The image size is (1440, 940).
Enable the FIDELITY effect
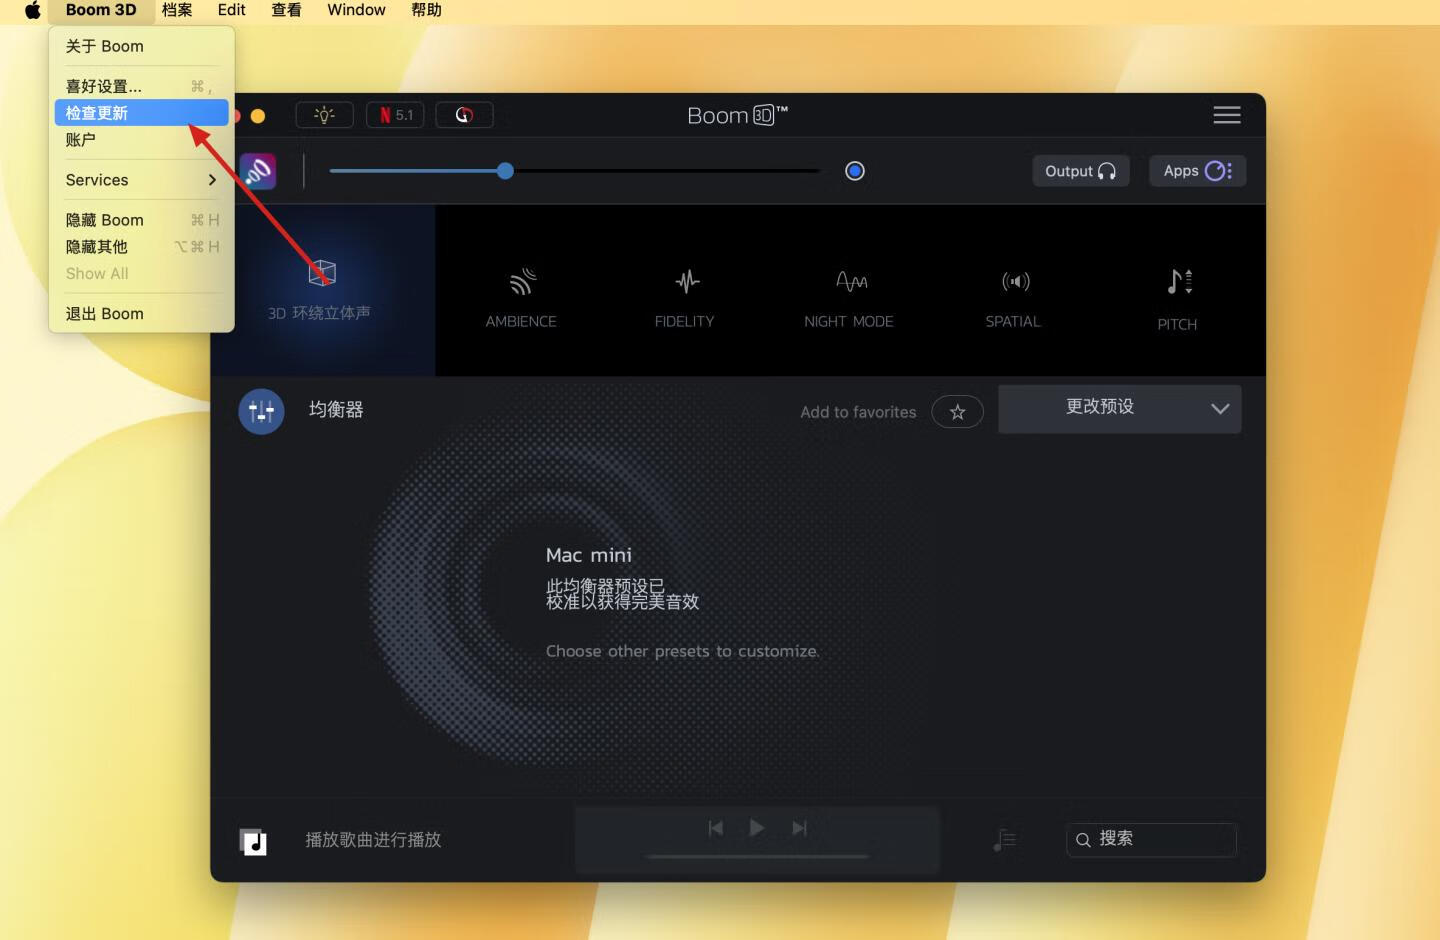pyautogui.click(x=685, y=297)
